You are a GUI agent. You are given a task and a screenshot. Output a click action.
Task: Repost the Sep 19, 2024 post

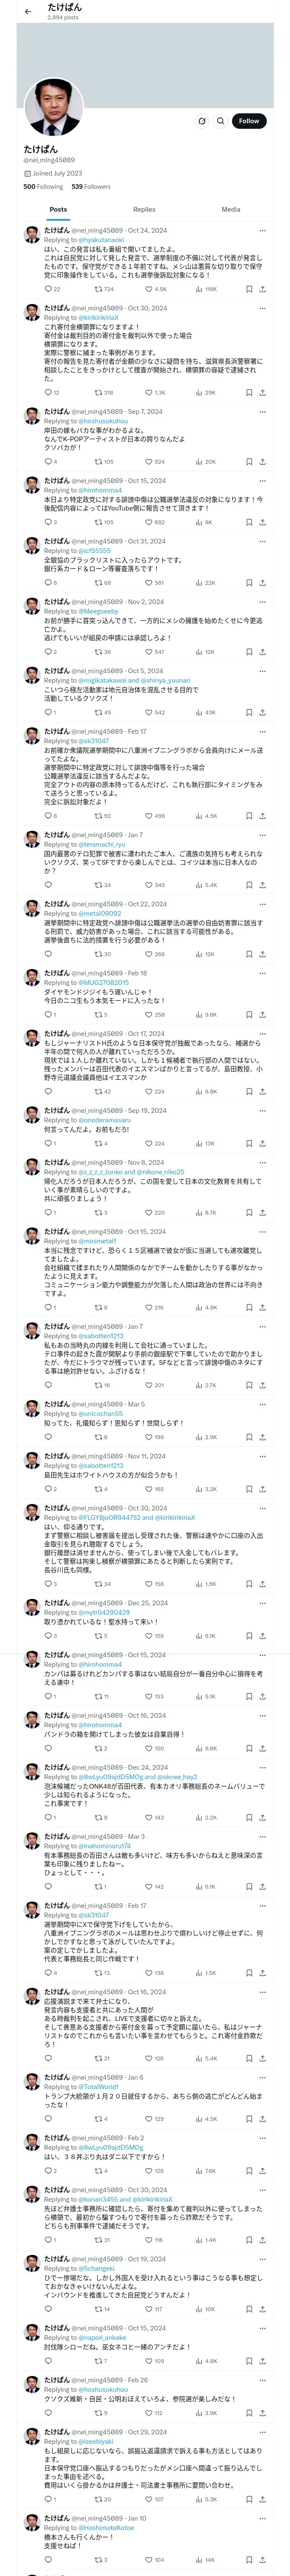point(98,1143)
